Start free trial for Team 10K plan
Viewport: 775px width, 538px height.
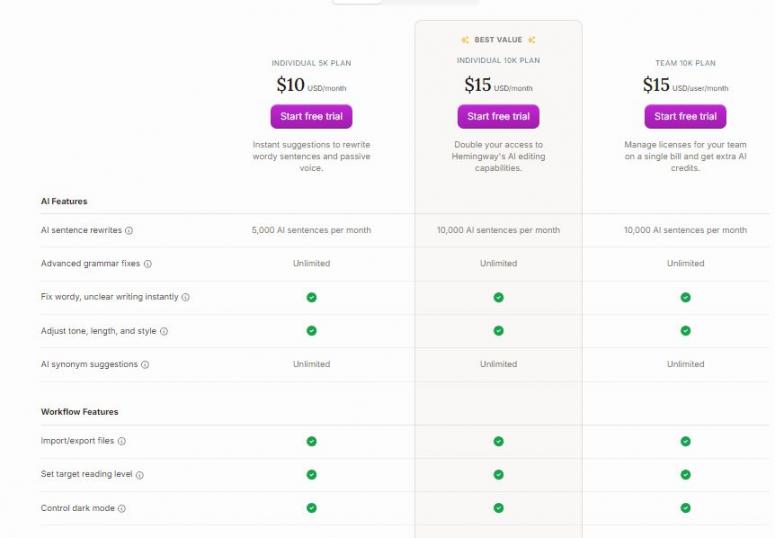(x=685, y=116)
